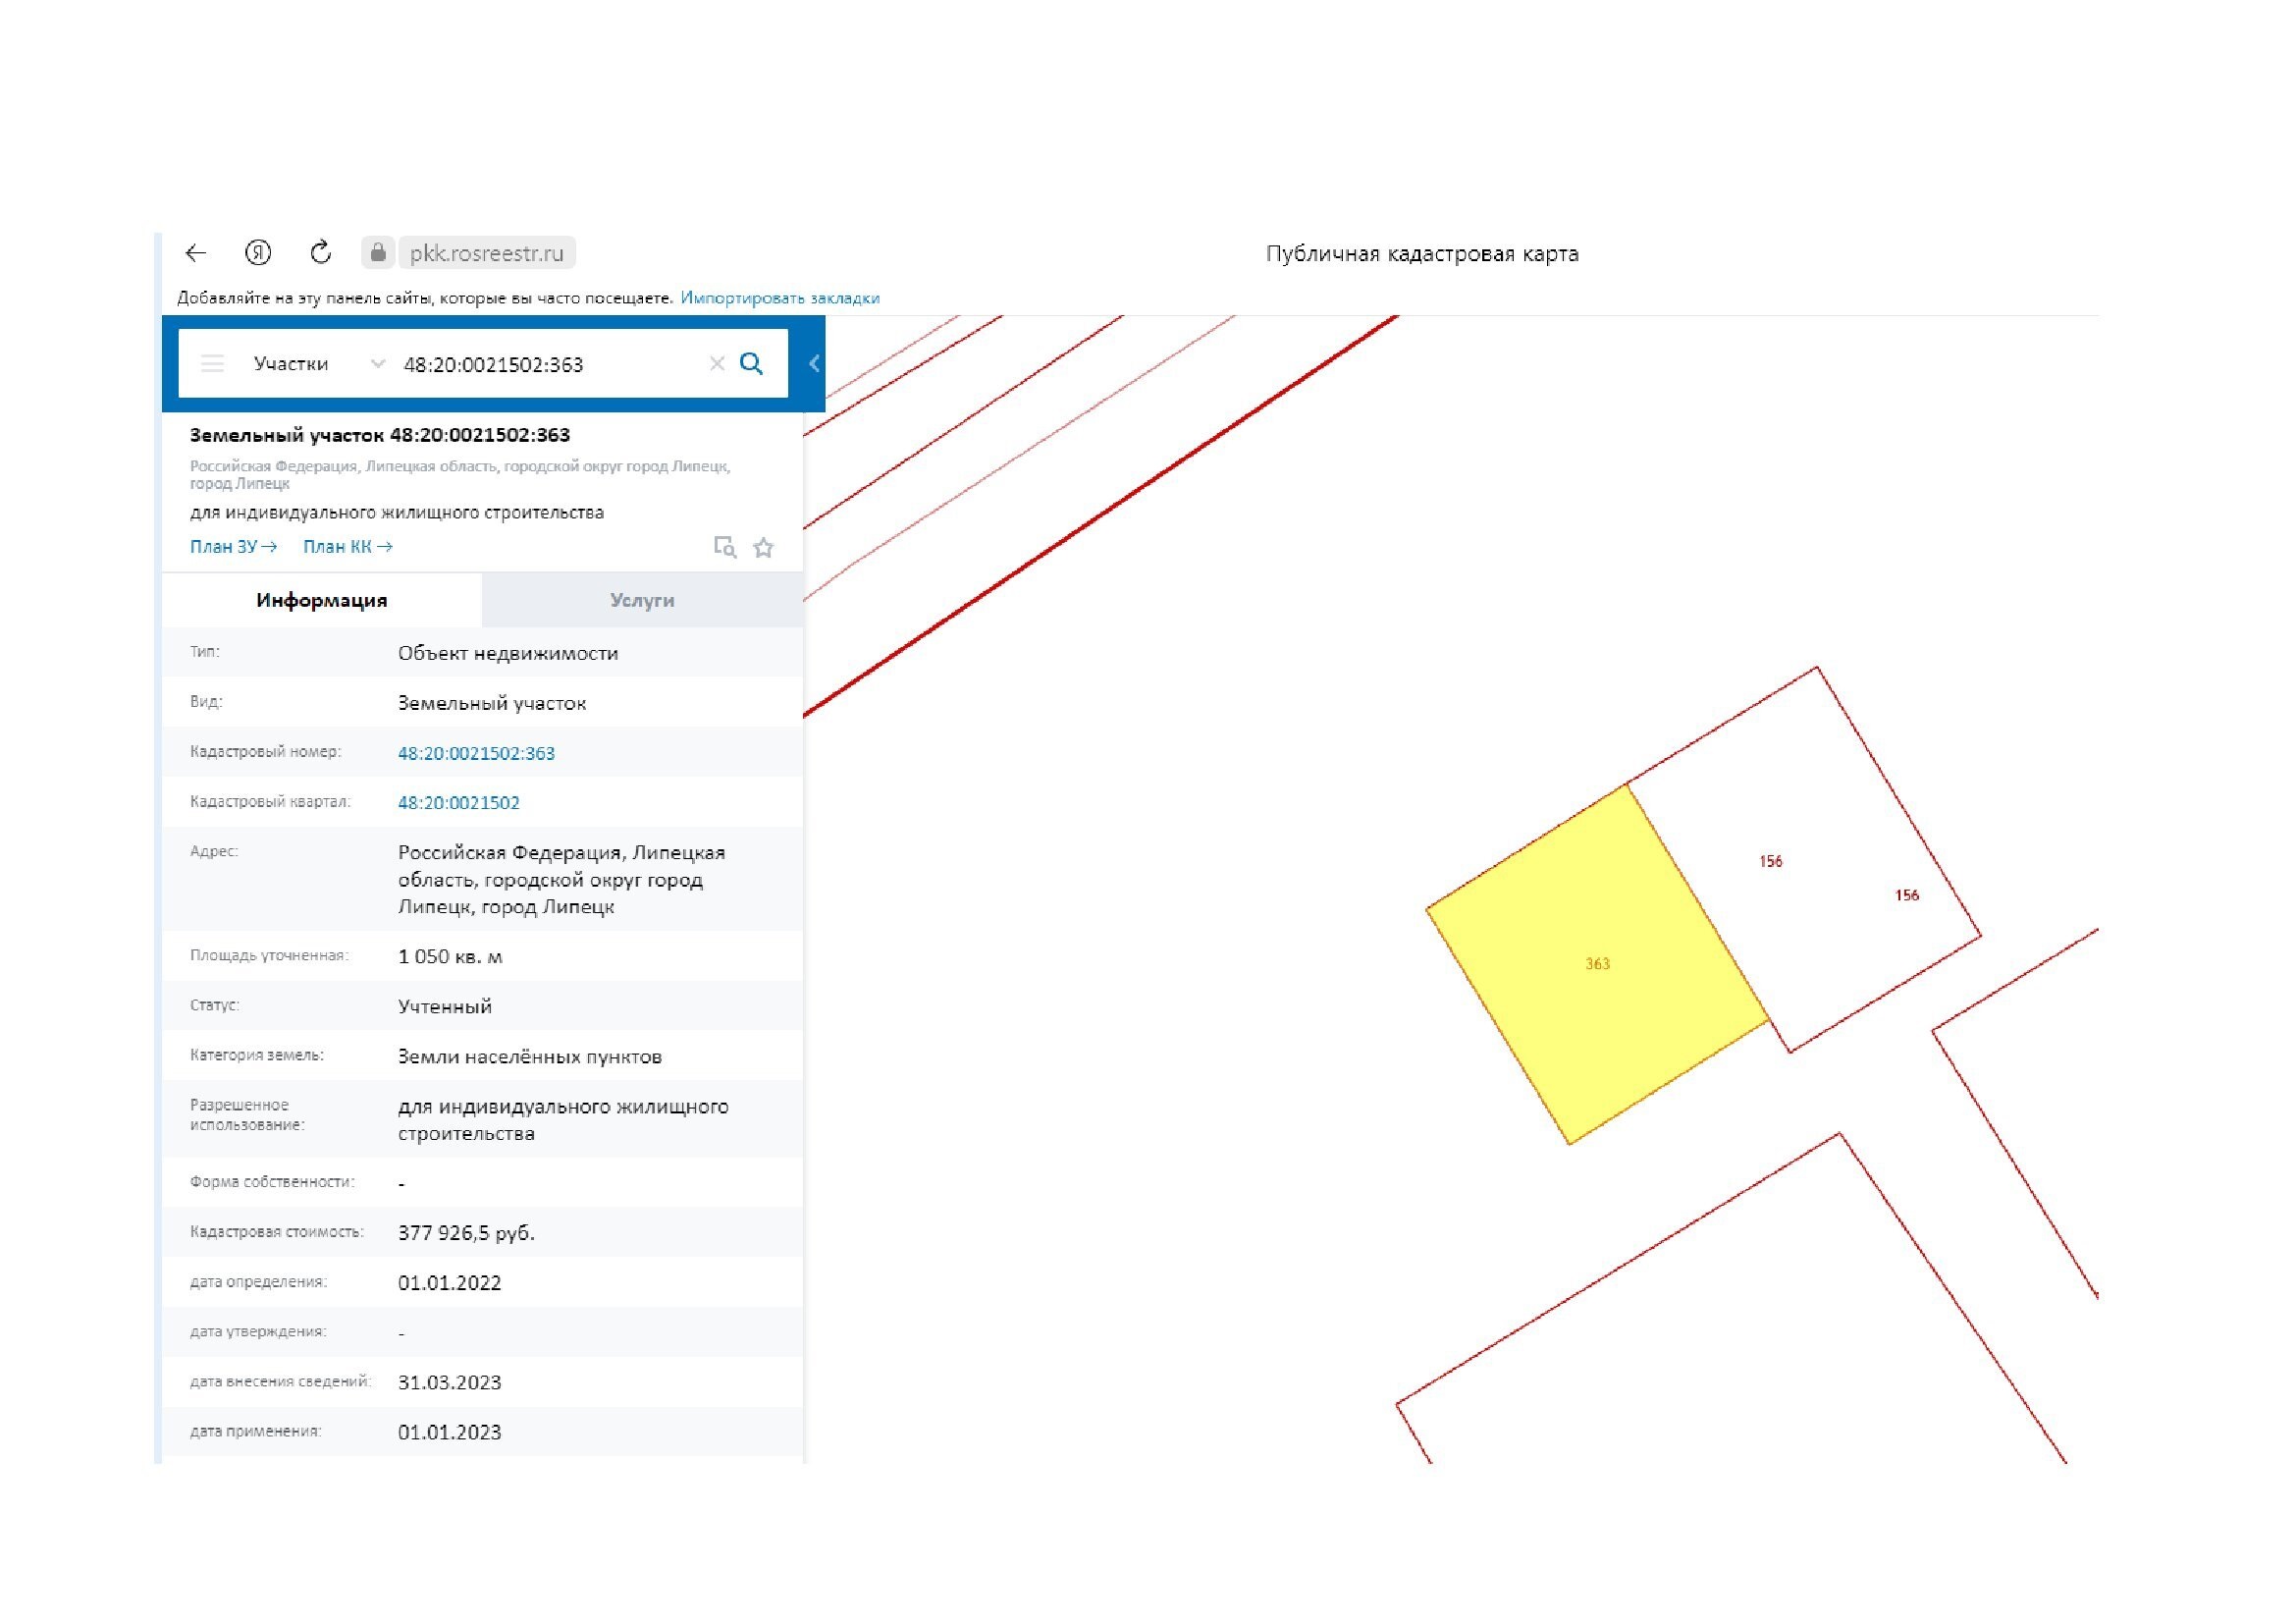
Task: Click the heading Земельный участок 48:20:0021502:363
Action: tap(380, 436)
